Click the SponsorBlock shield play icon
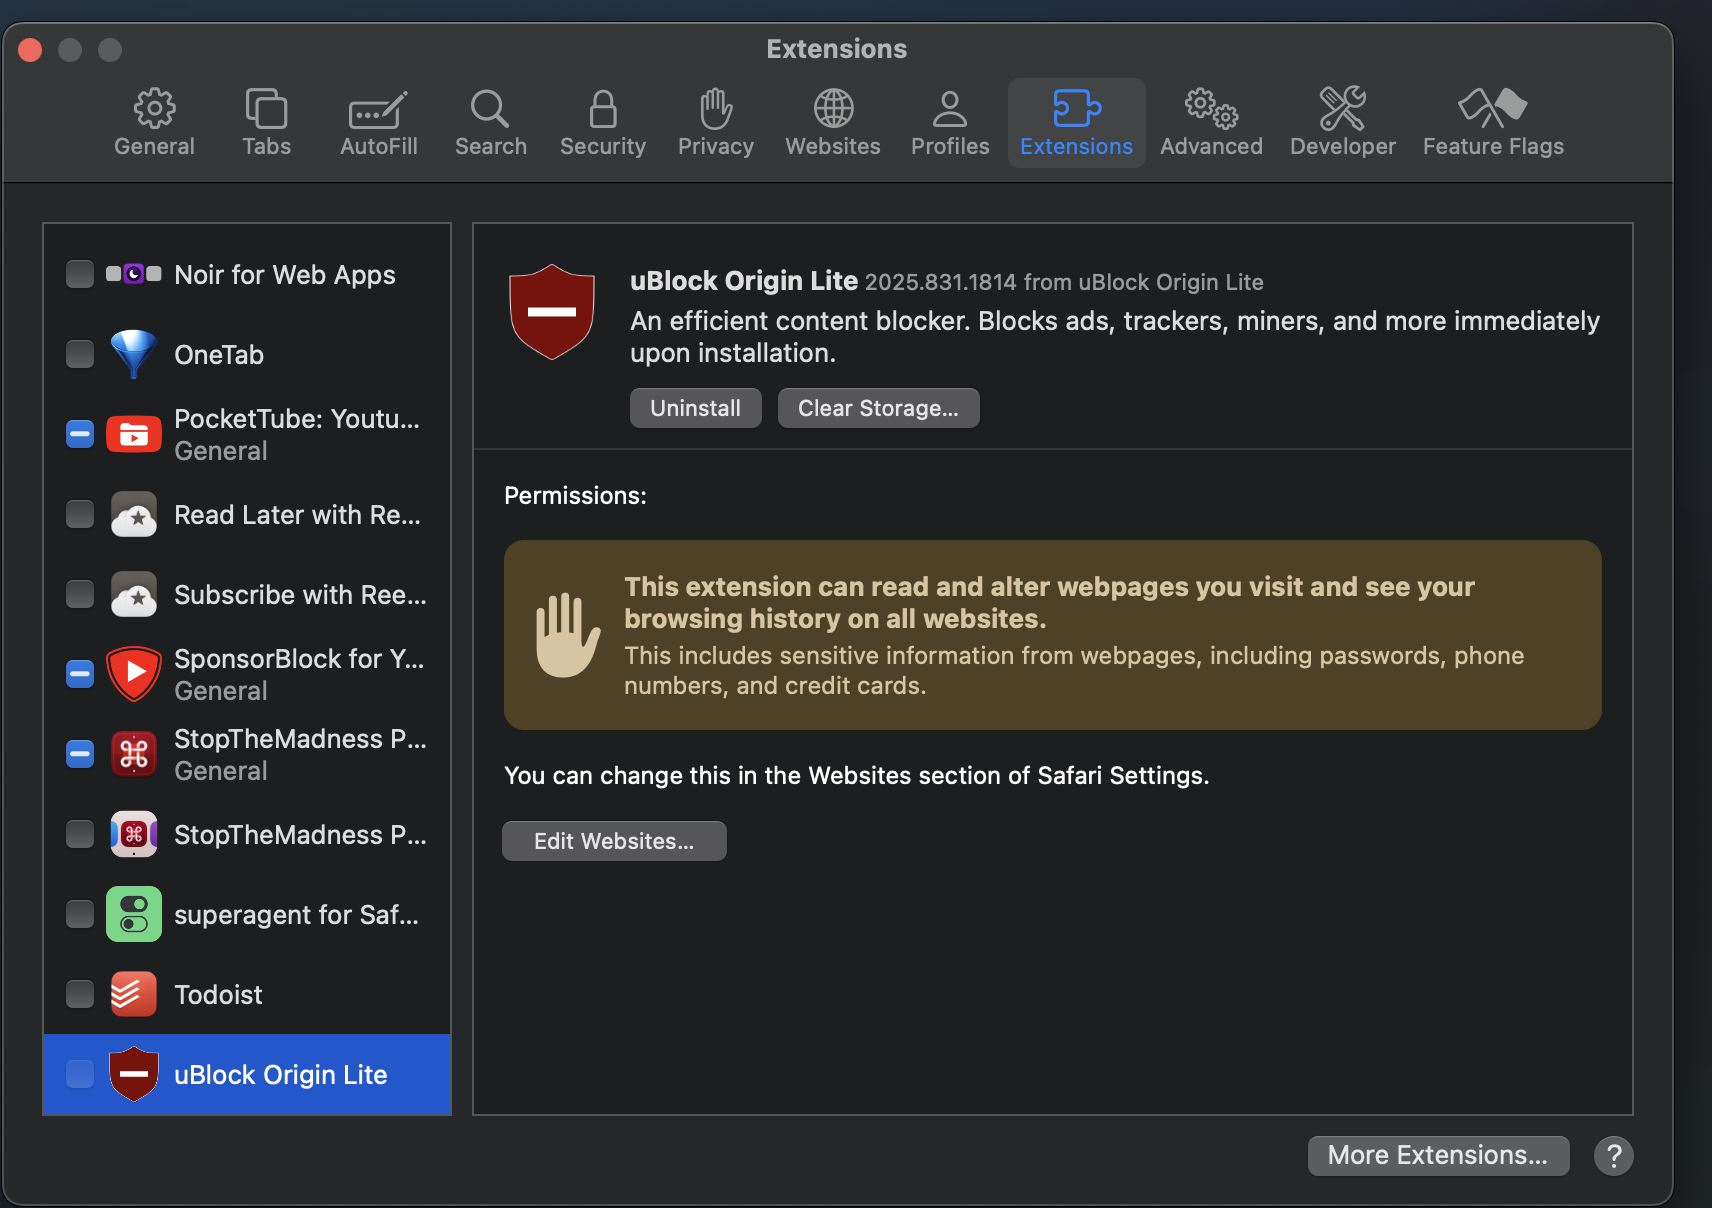Image resolution: width=1712 pixels, height=1208 pixels. [134, 674]
